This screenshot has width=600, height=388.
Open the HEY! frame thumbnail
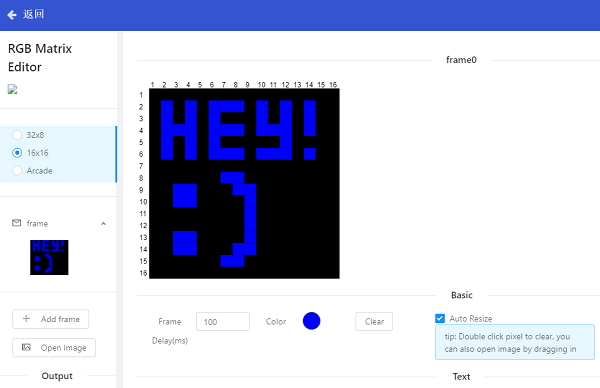(49, 258)
